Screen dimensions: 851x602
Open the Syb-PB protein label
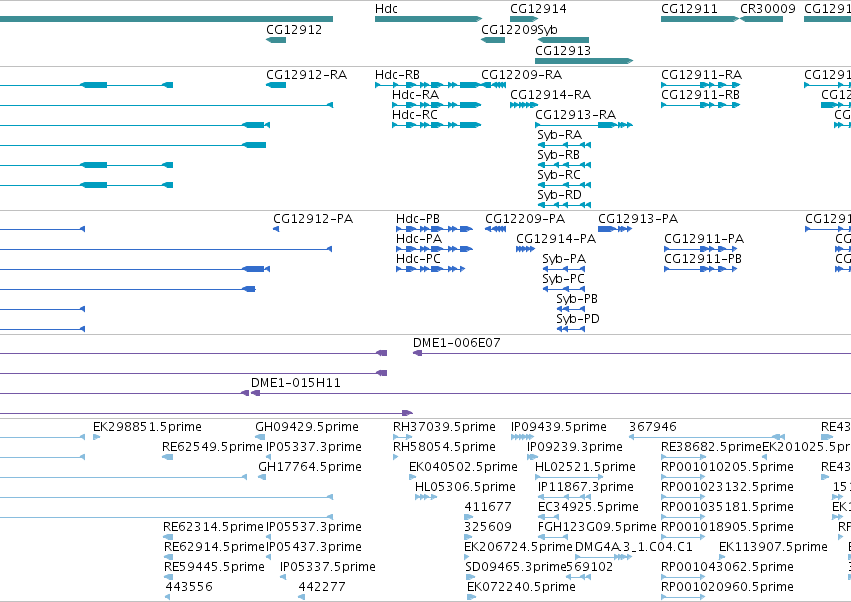point(577,299)
